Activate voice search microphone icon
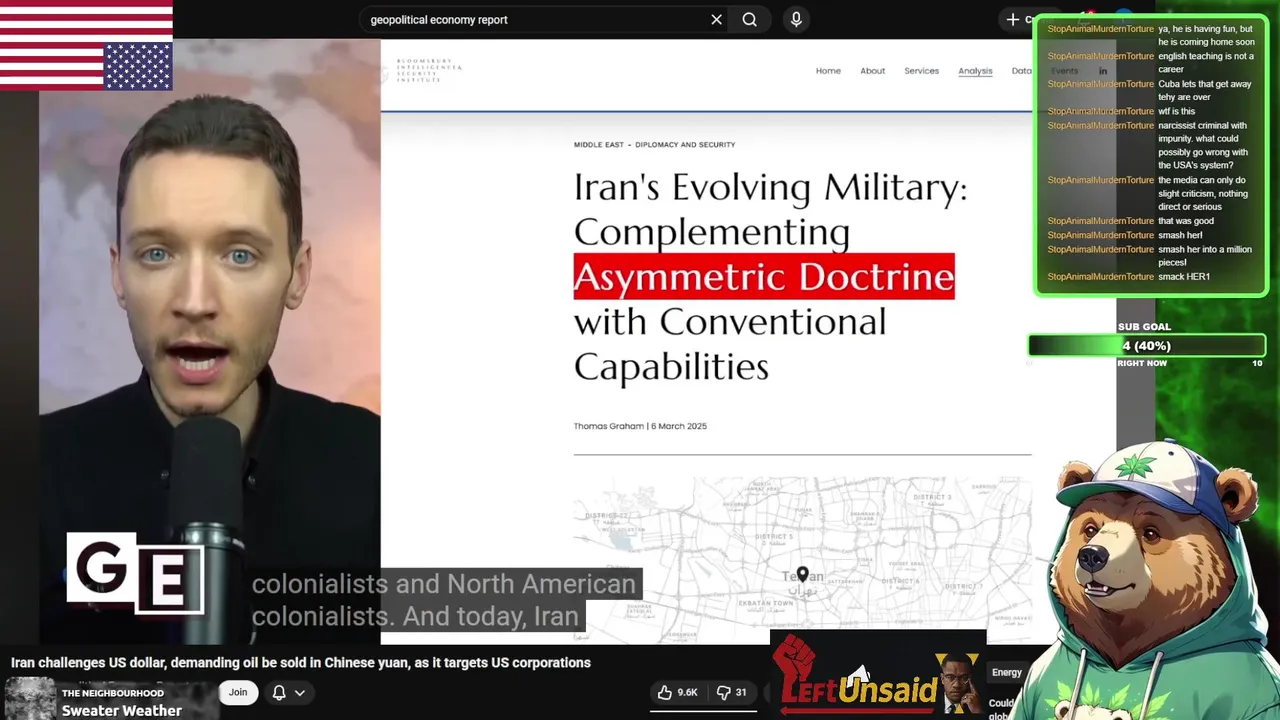 tap(796, 19)
